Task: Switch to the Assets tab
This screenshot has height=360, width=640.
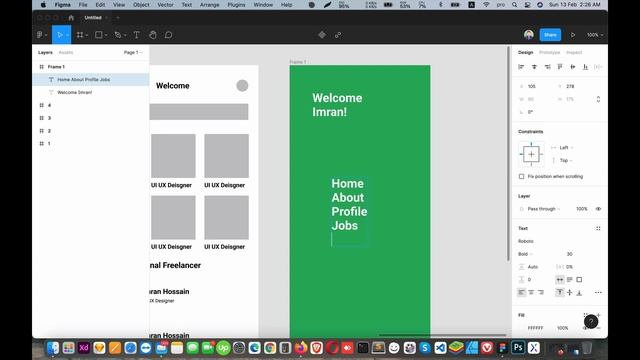Action: [x=66, y=53]
